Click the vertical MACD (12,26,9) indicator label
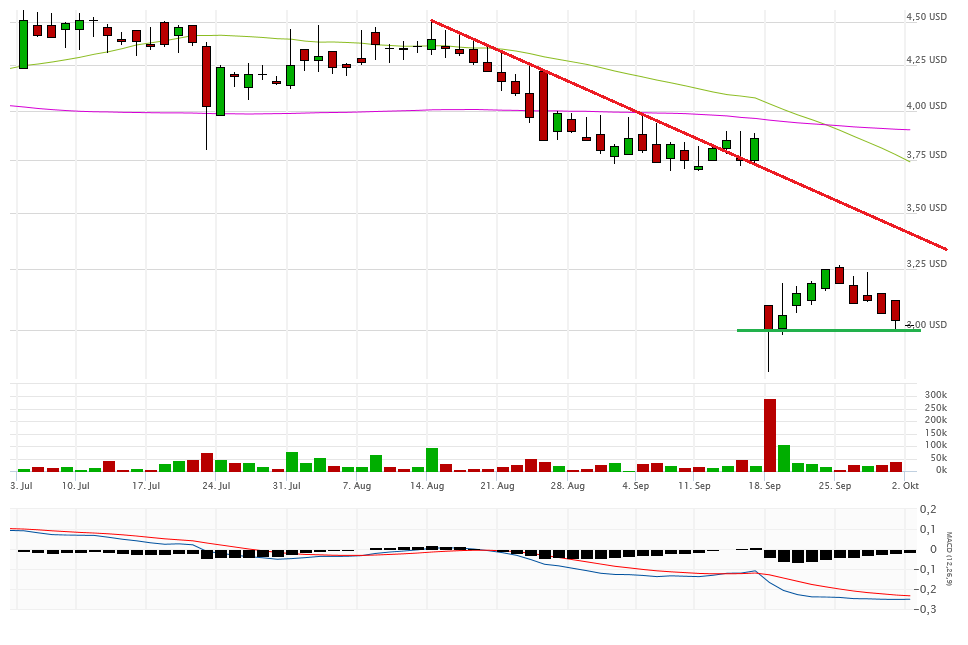 pos(949,559)
